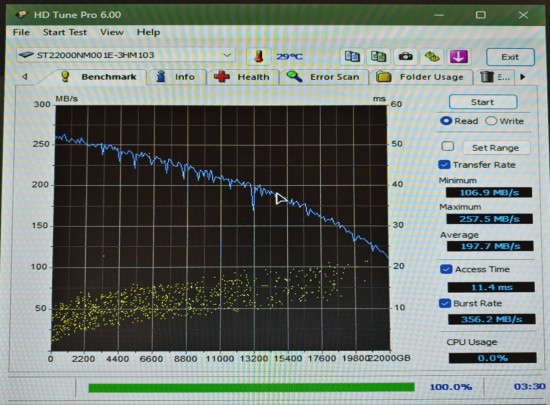
Task: Click the lightbulb icon on Benchmark tab
Action: point(65,76)
